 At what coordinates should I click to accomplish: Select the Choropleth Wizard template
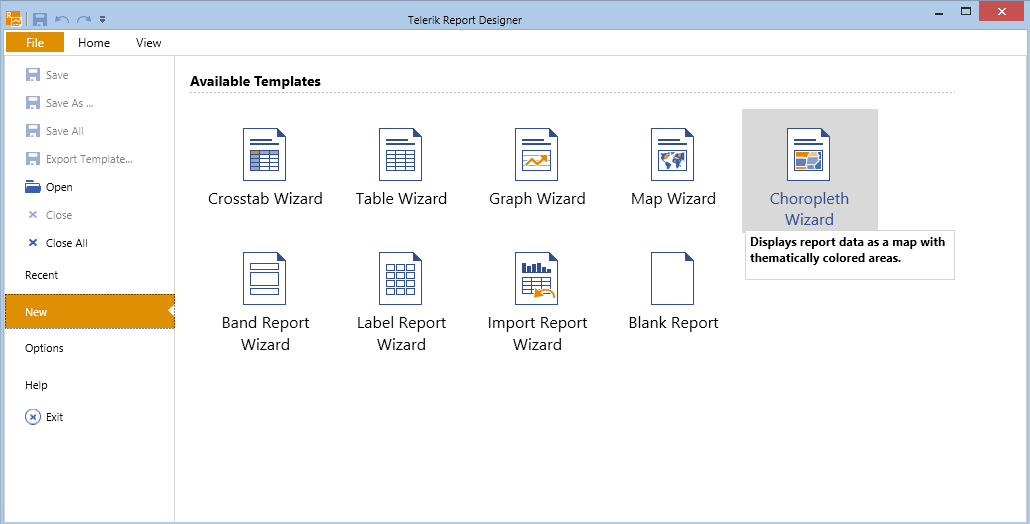[x=809, y=170]
